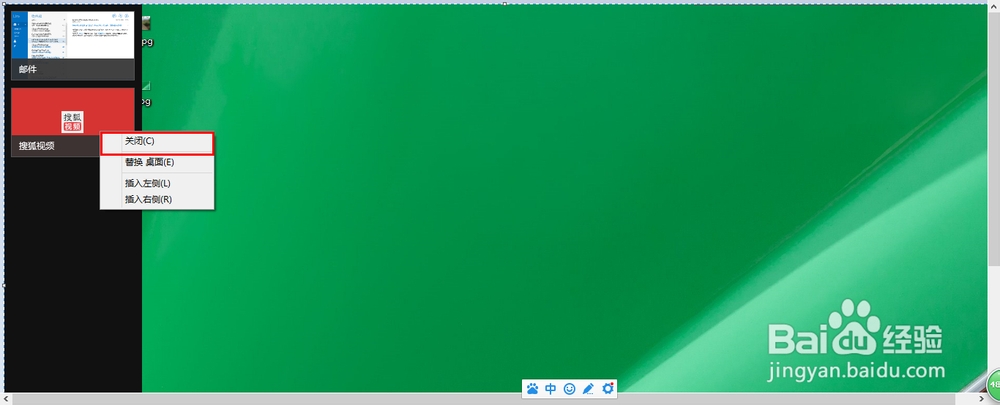Click the pen handwriting icon in the IME bar

pyautogui.click(x=588, y=388)
